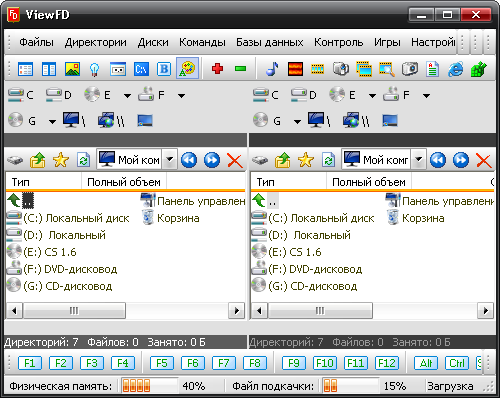Click the F5 function key button
Image resolution: width=500 pixels, height=398 pixels.
point(162,363)
